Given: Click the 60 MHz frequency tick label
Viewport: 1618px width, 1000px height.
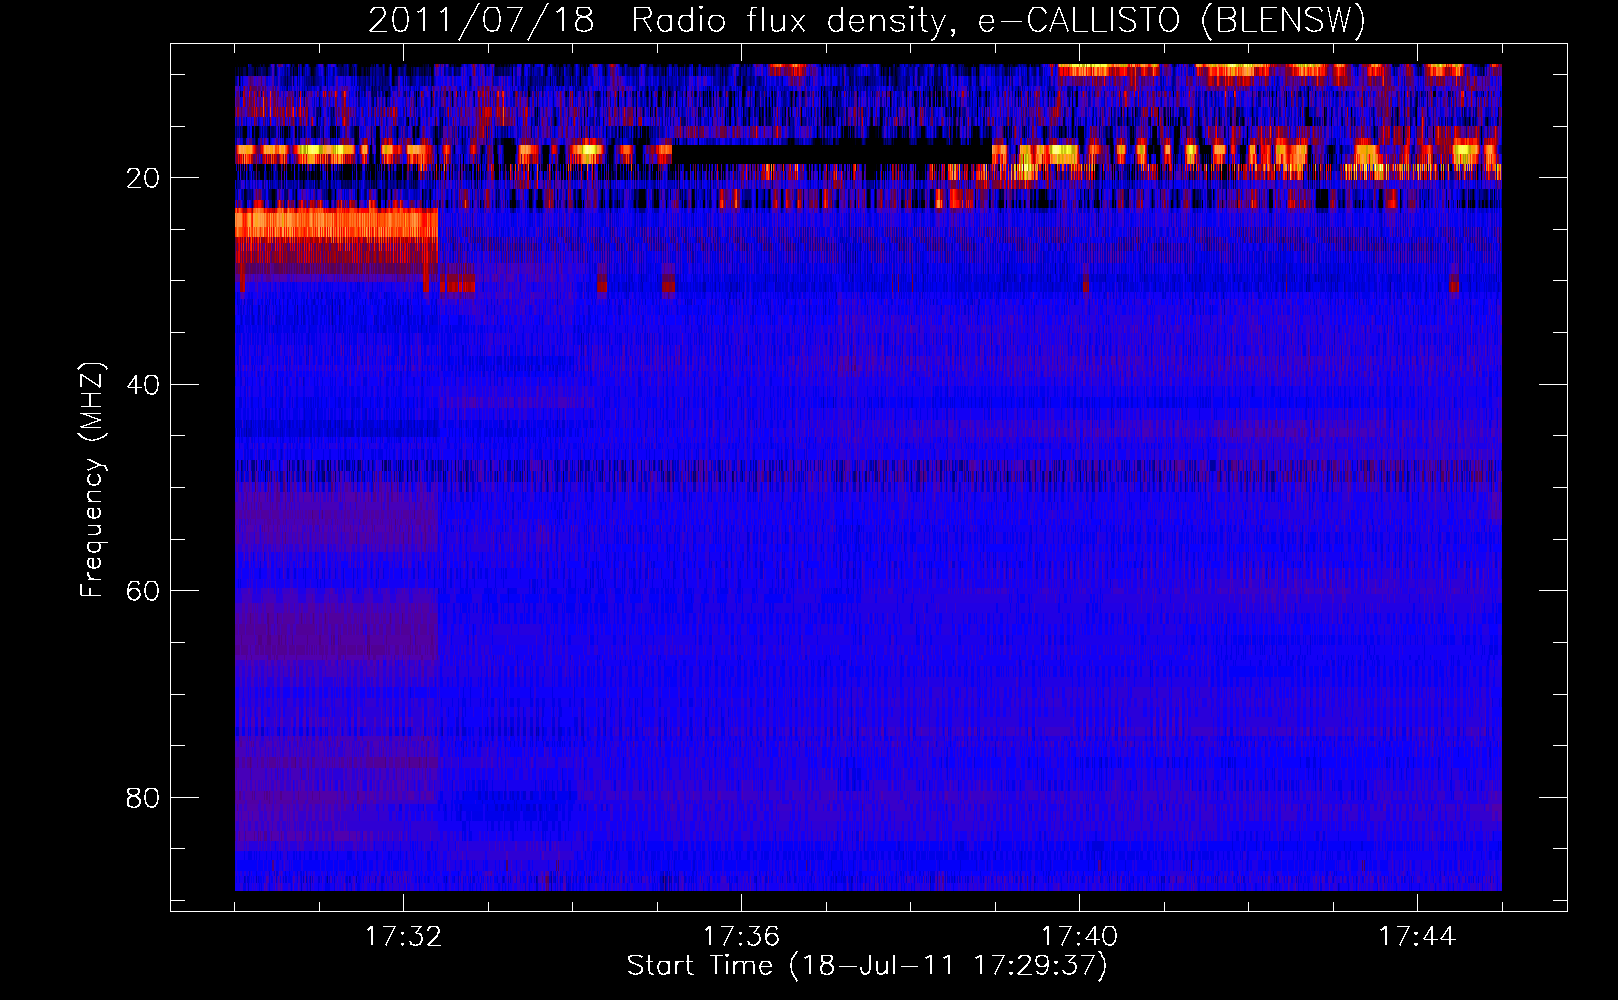Looking at the screenshot, I should (x=143, y=591).
